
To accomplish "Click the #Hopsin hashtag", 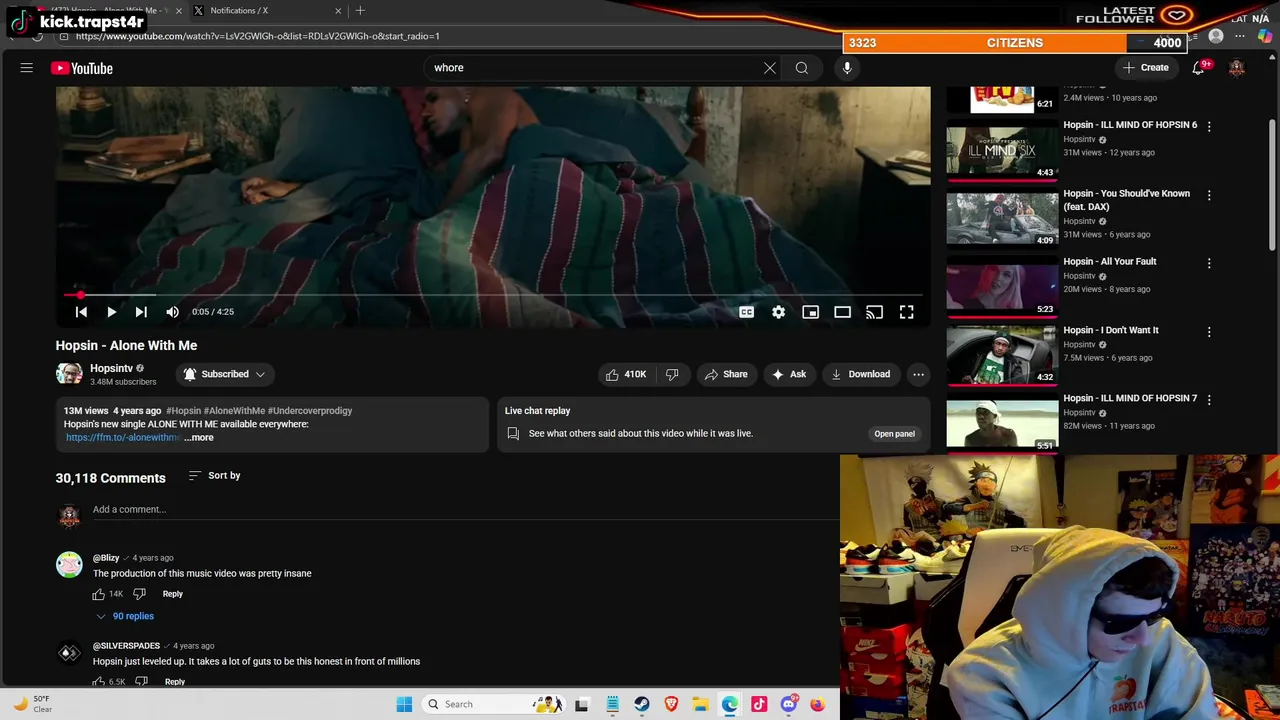I will pyautogui.click(x=183, y=410).
